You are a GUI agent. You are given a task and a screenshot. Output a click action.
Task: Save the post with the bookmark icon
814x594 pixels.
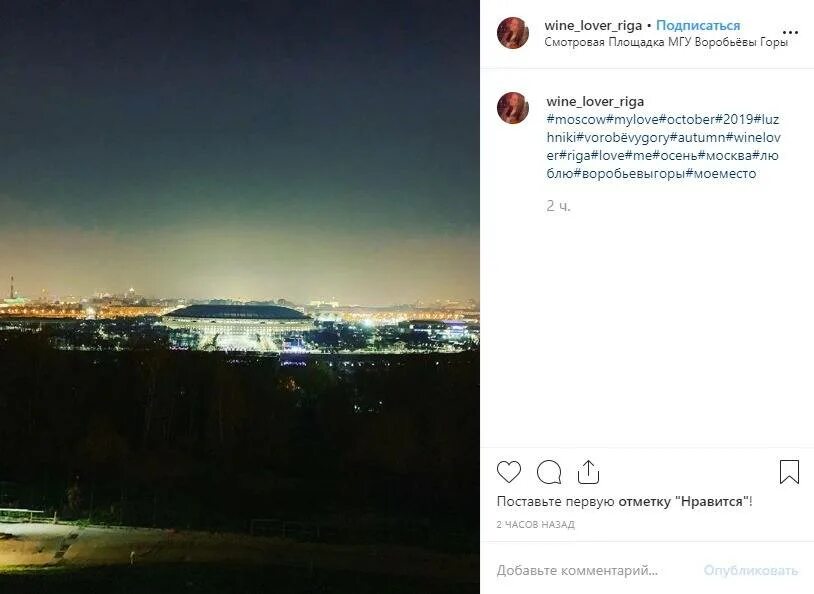pos(789,472)
